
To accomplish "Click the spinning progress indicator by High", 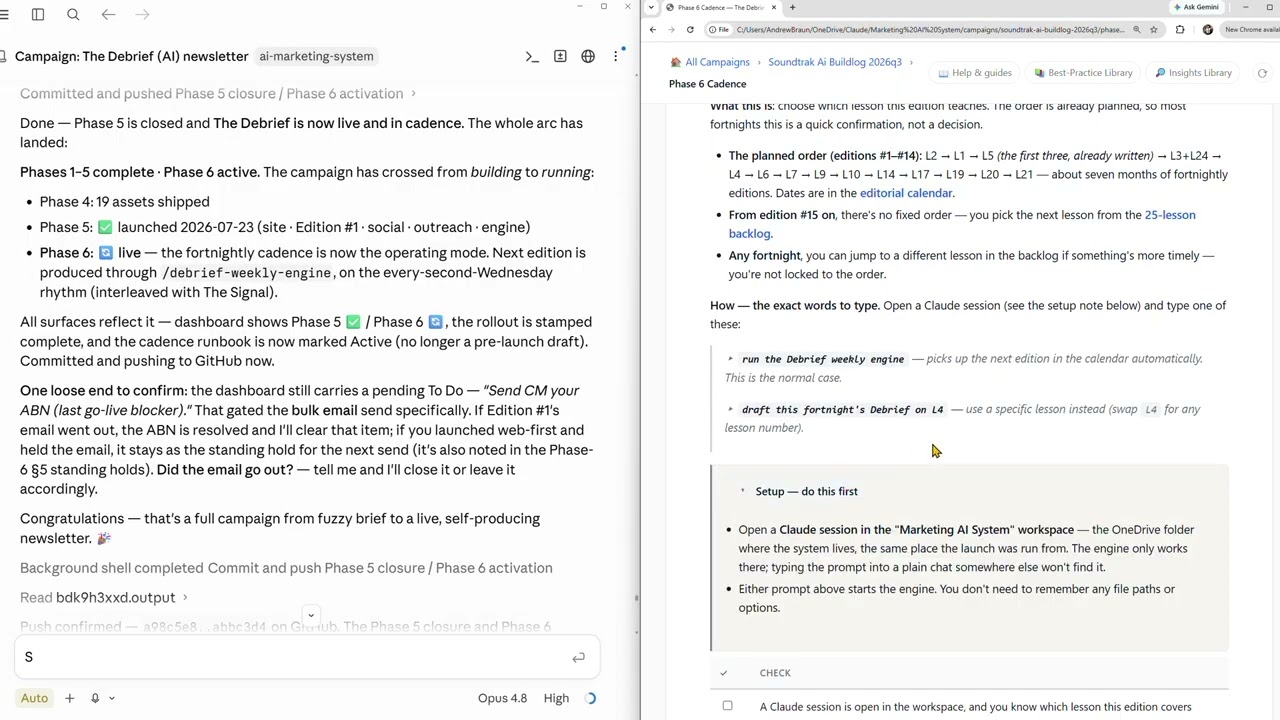I will tap(590, 698).
